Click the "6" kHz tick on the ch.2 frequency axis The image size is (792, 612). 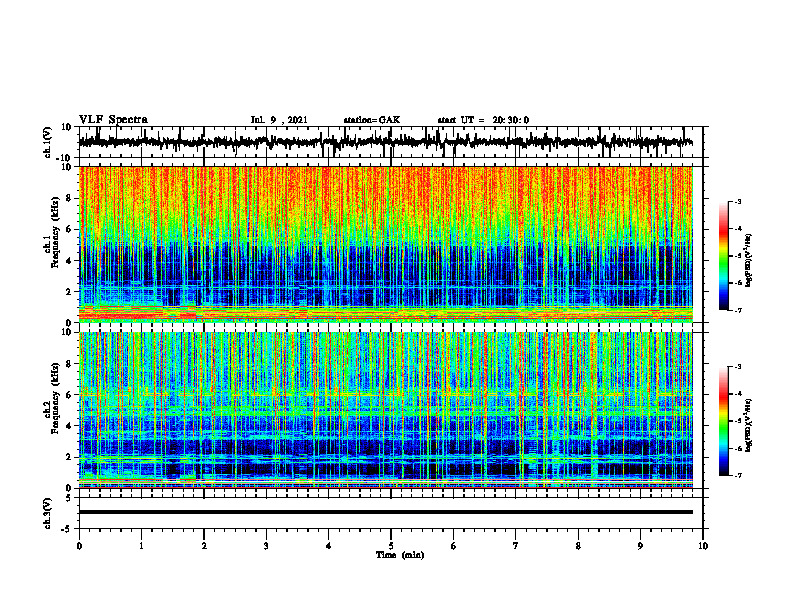coord(70,395)
